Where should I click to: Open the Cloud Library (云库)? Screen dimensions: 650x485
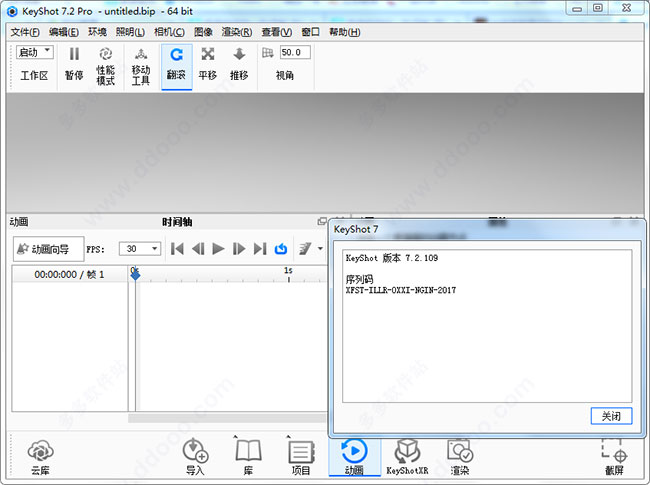coord(40,458)
